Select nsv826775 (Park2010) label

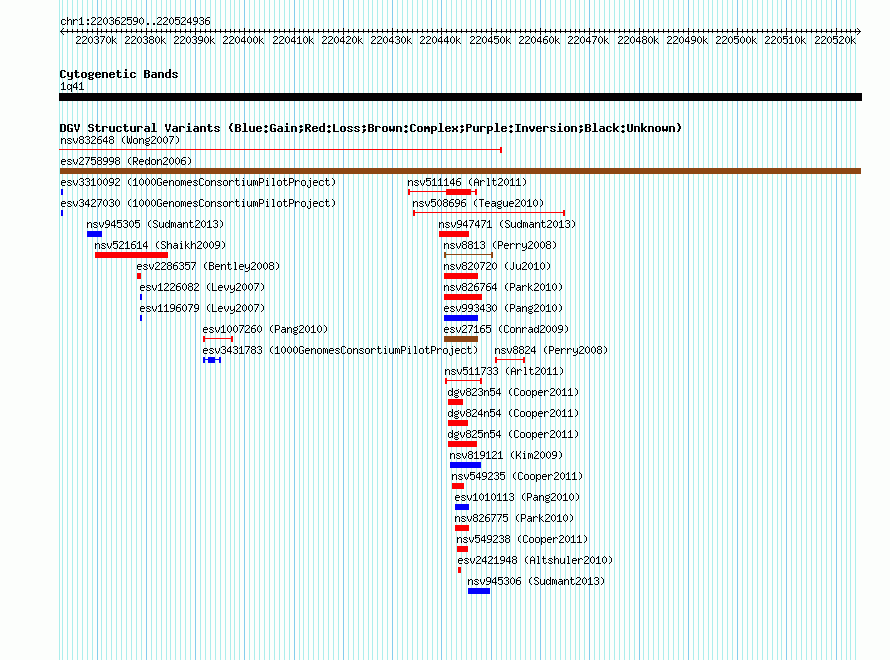click(514, 518)
